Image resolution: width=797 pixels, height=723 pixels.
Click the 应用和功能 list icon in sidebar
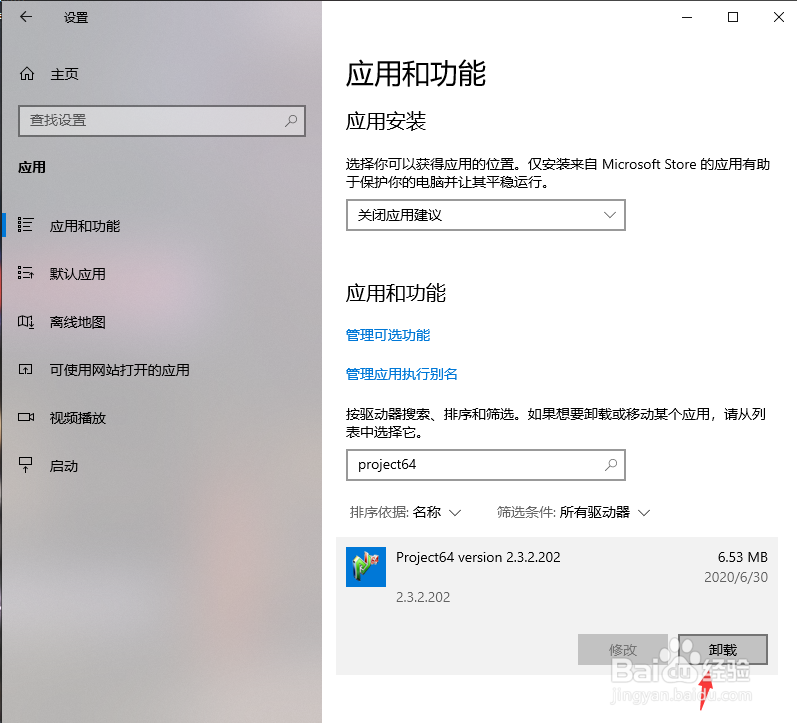click(x=25, y=225)
